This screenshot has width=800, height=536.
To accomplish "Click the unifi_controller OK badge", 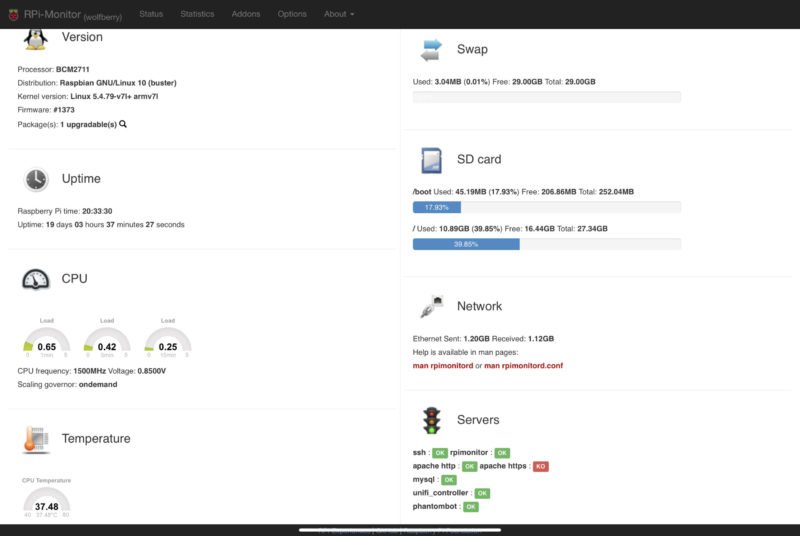I will (482, 493).
